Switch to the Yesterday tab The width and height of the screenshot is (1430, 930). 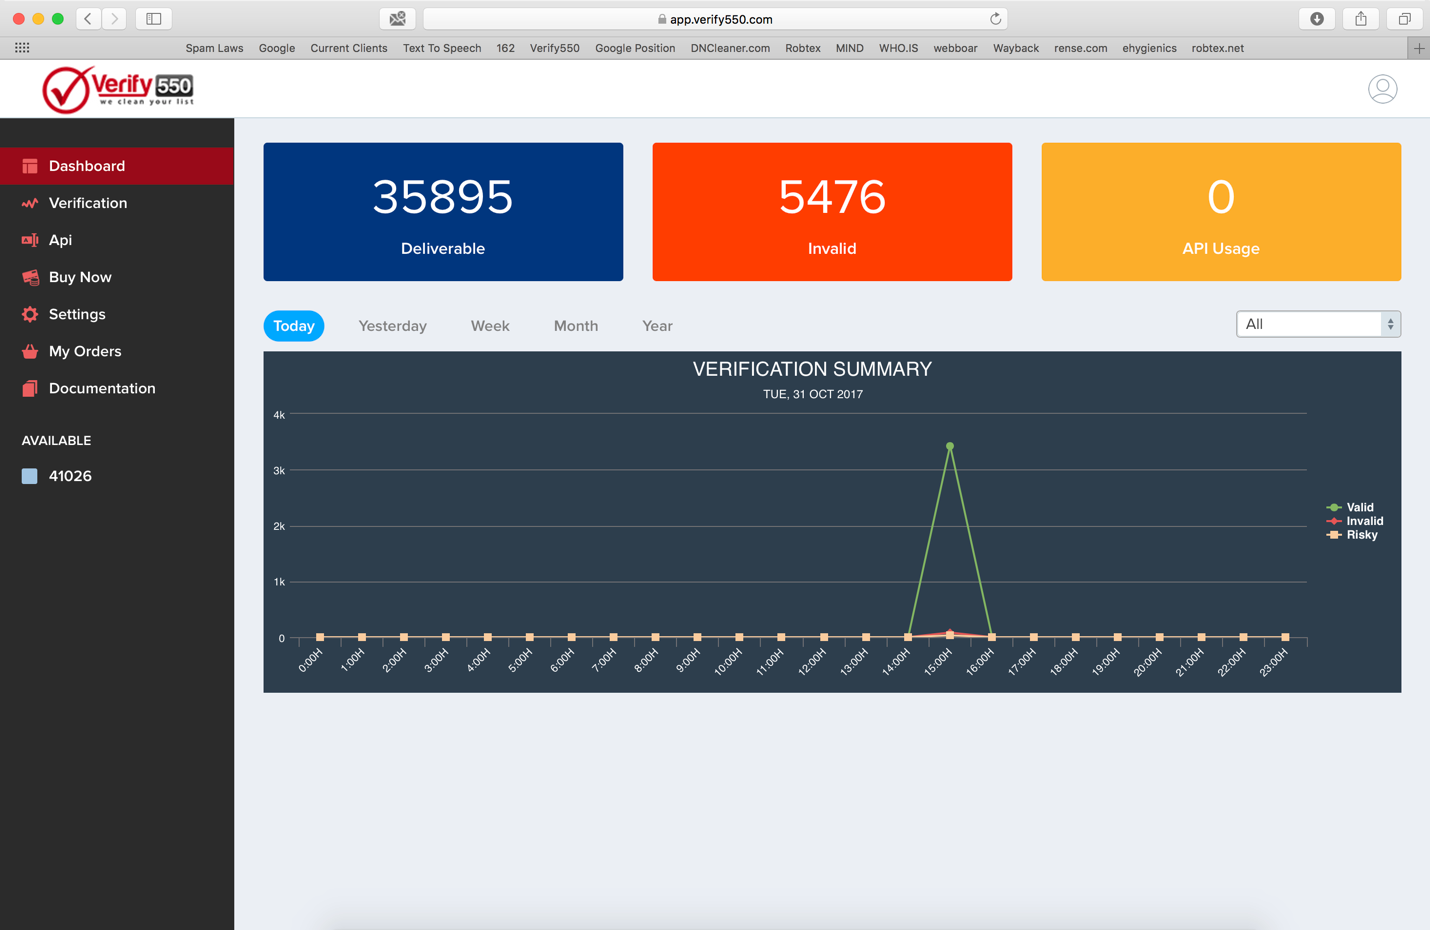click(x=392, y=326)
